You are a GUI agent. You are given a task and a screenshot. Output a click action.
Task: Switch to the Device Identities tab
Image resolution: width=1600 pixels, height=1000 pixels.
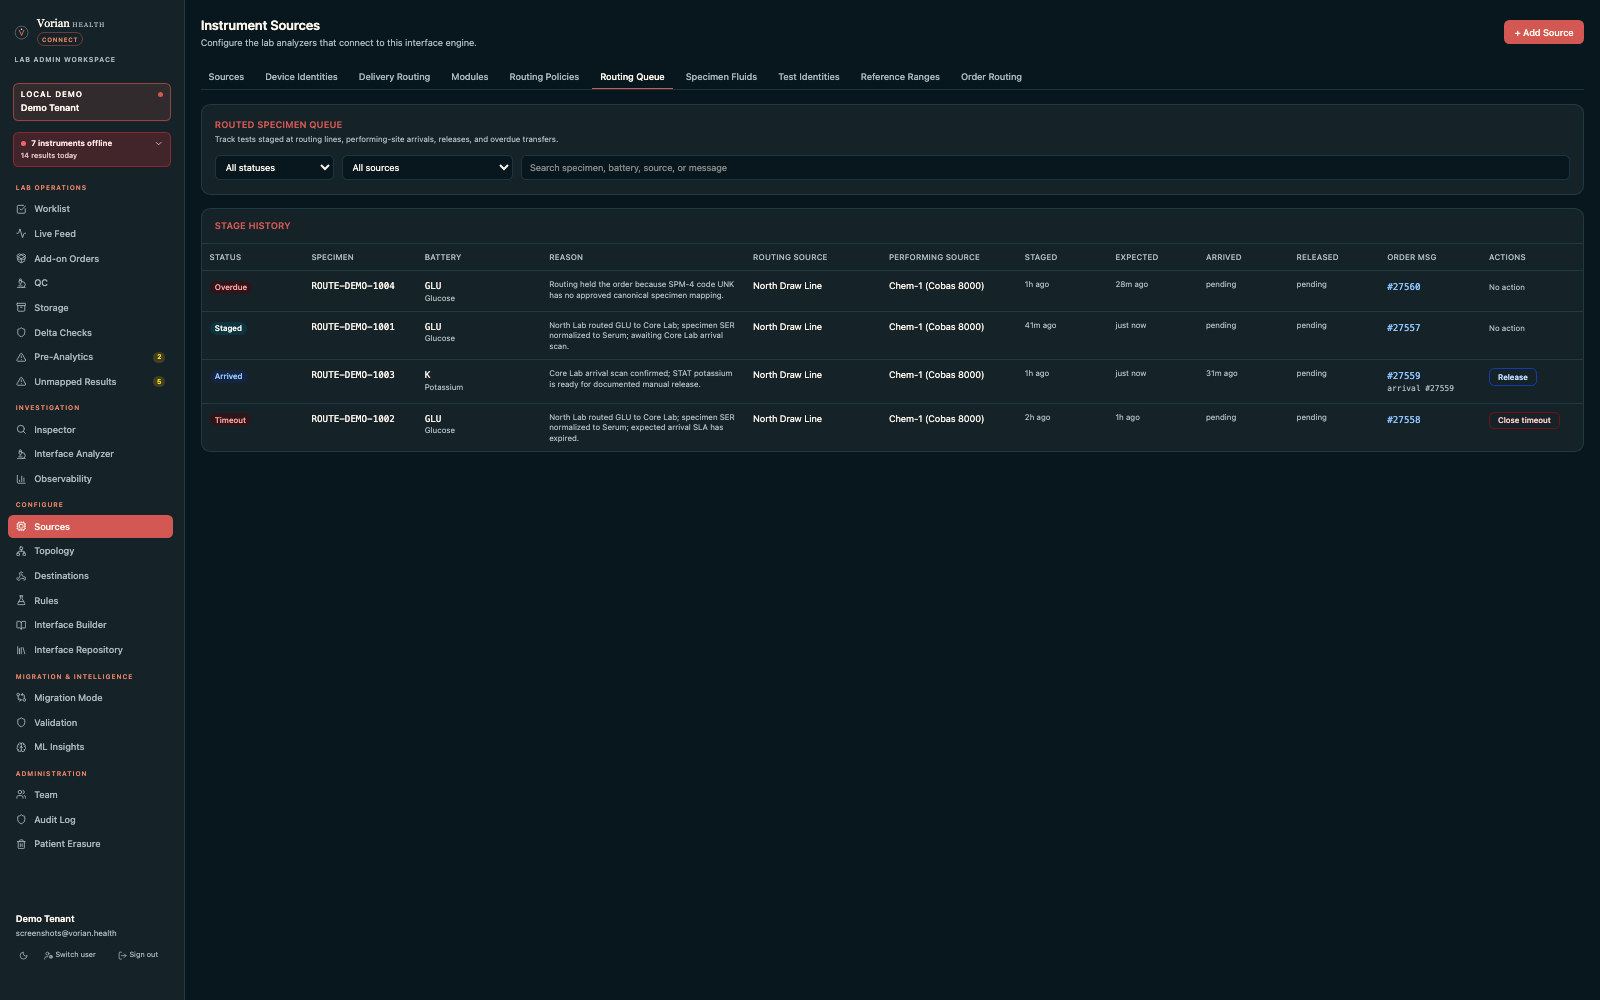(x=301, y=77)
